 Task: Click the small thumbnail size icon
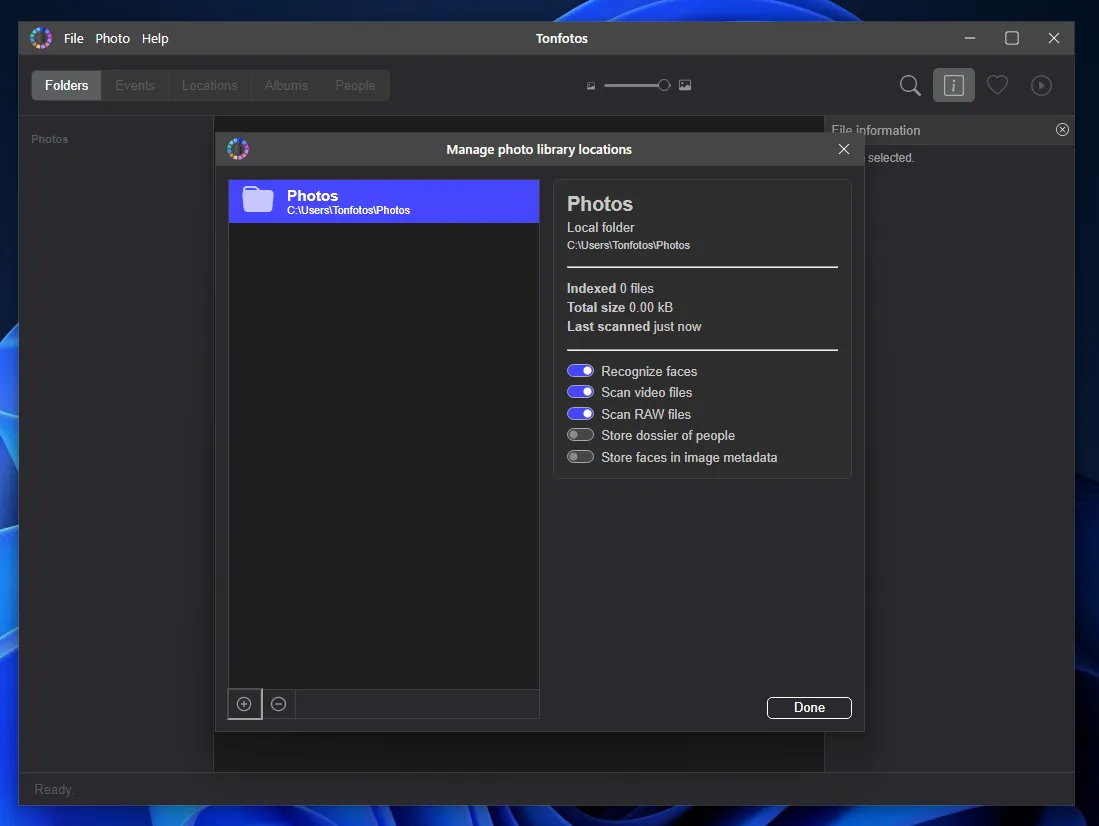point(591,86)
